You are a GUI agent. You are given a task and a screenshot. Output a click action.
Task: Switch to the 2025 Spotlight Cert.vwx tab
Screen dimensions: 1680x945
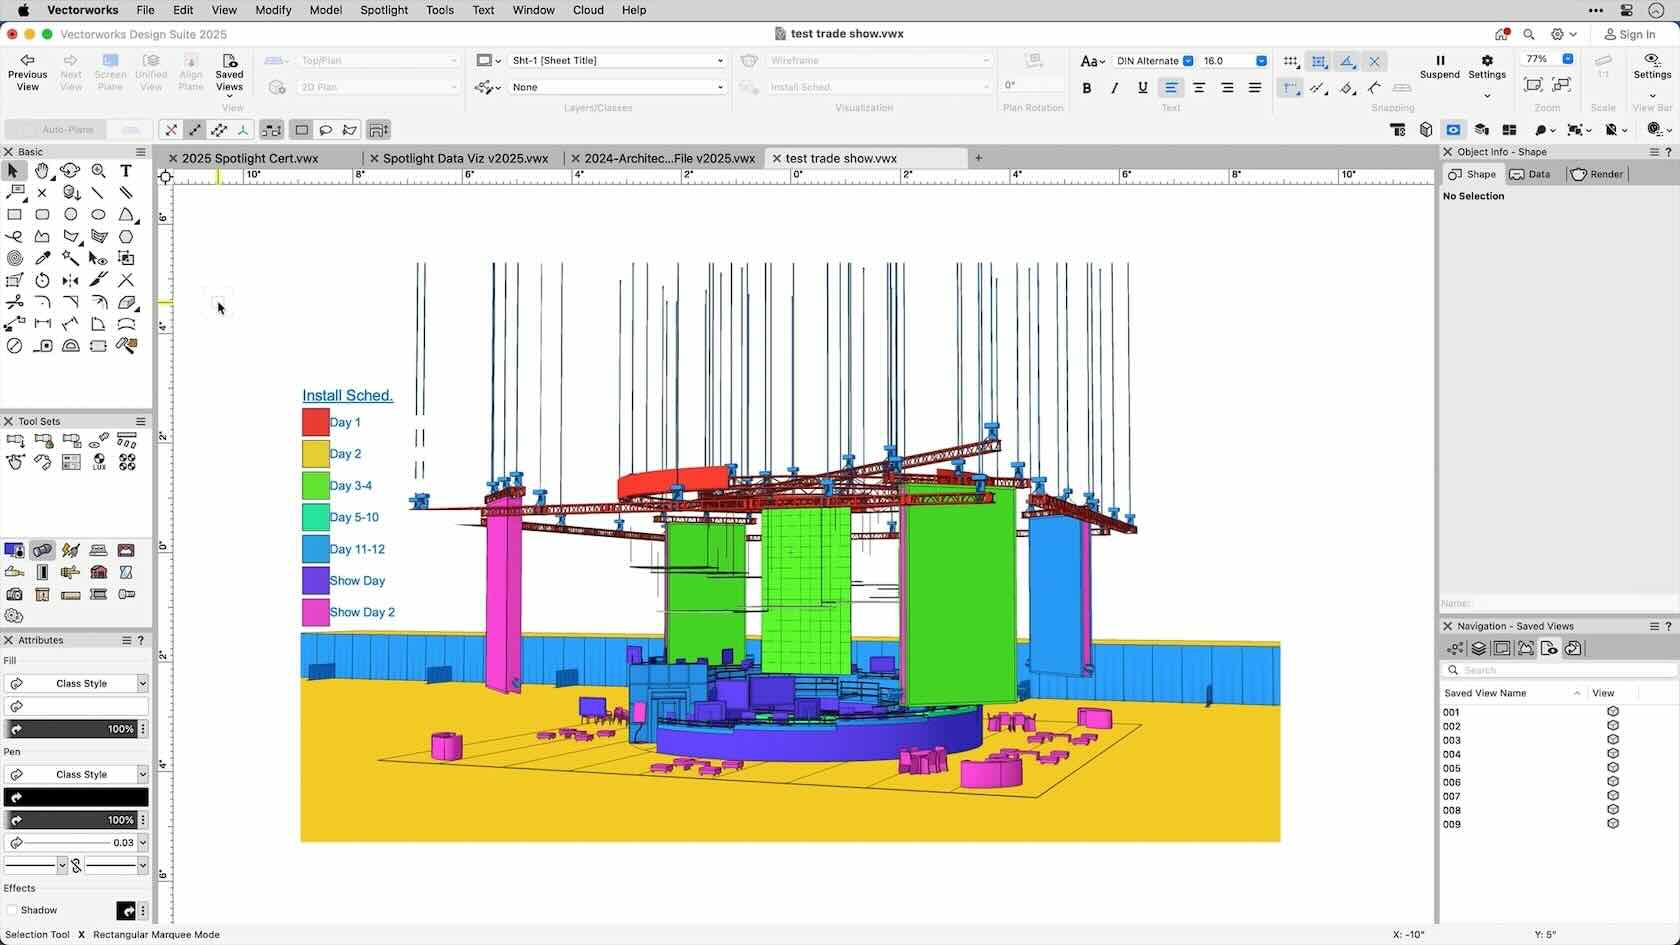coord(251,157)
